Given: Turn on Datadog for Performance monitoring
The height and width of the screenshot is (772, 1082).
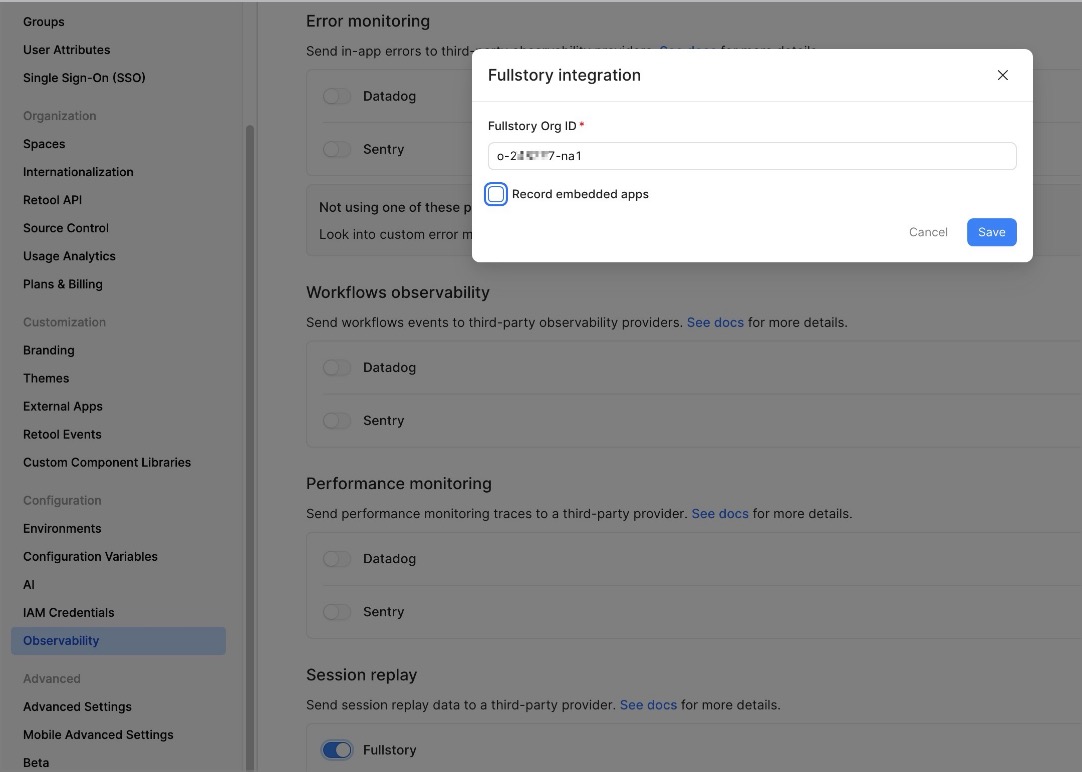Looking at the screenshot, I should [337, 559].
